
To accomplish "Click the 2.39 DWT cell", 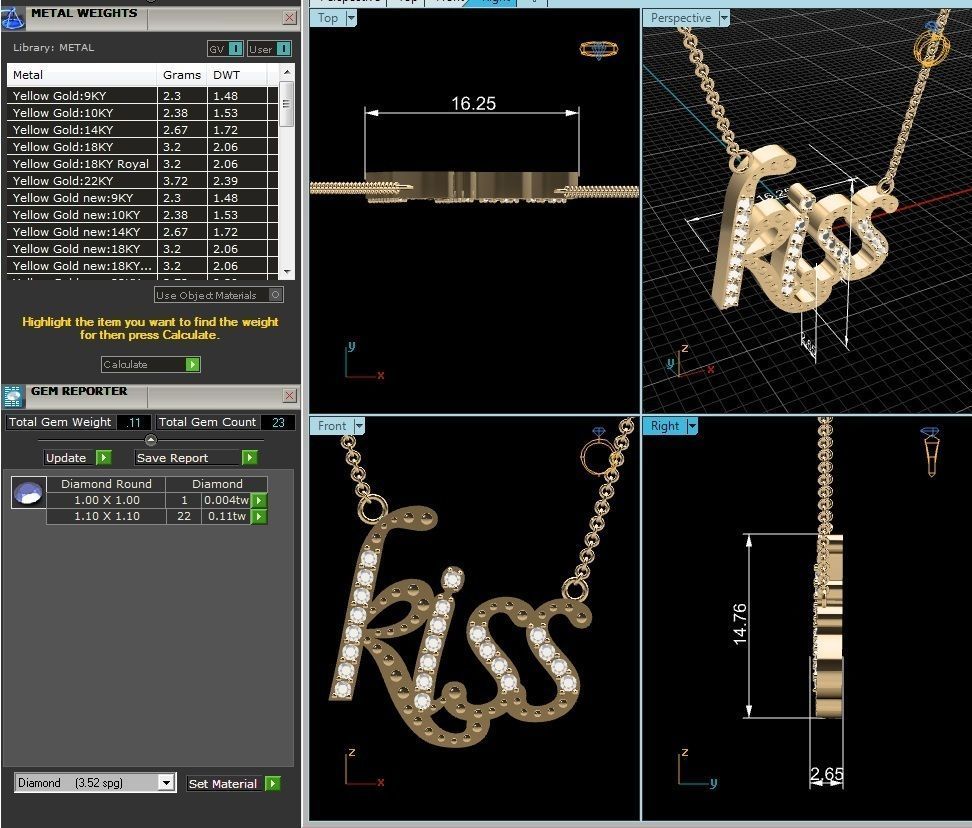I will (237, 181).
